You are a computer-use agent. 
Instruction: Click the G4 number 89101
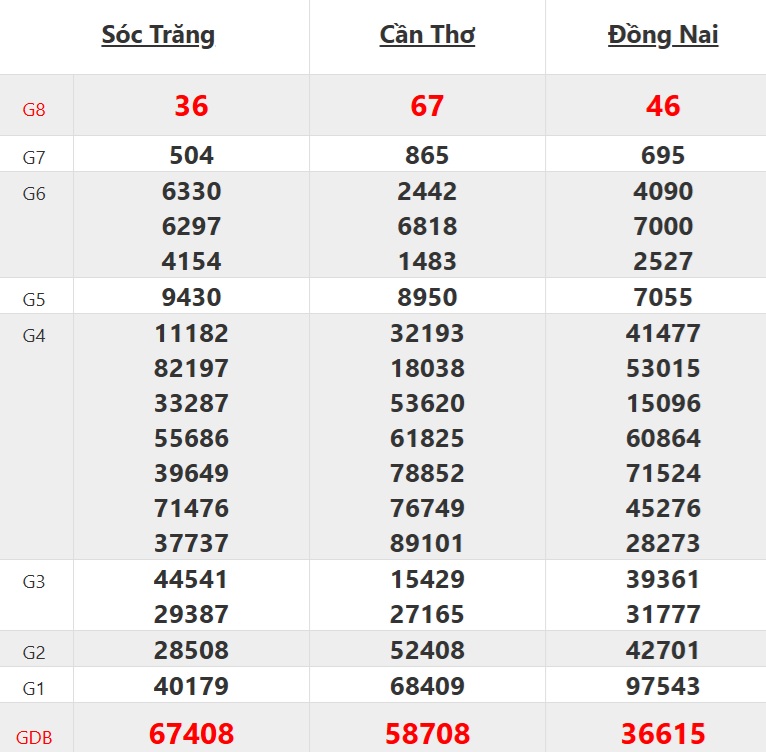pos(427,543)
